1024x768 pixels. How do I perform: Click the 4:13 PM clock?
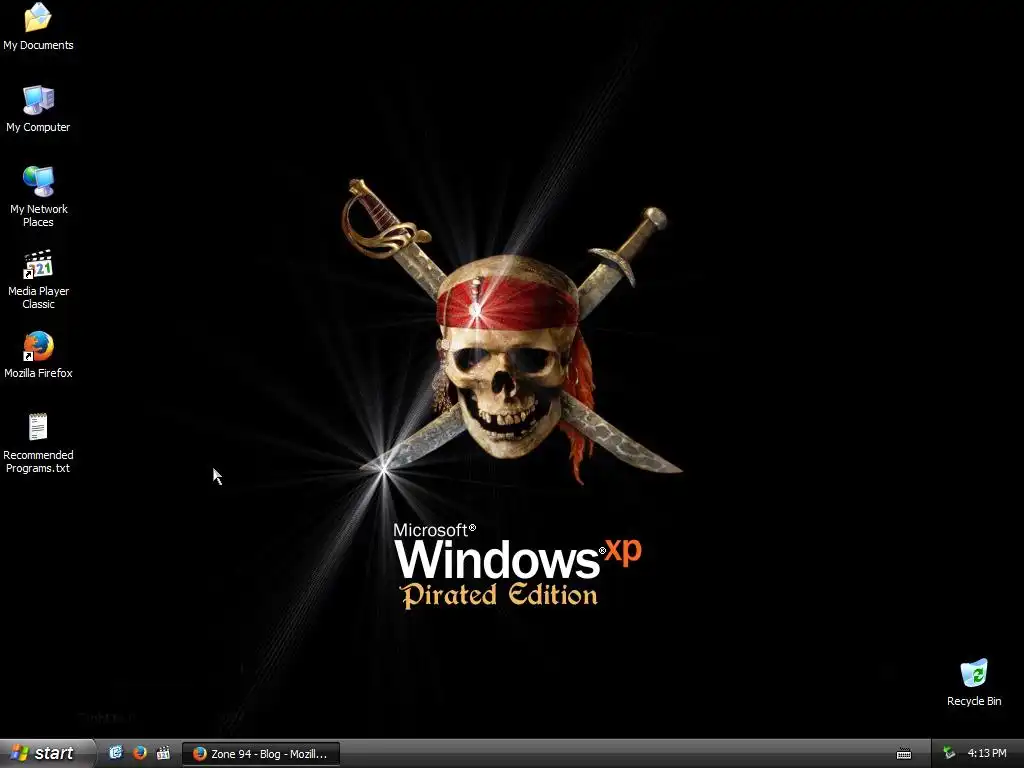pos(987,754)
